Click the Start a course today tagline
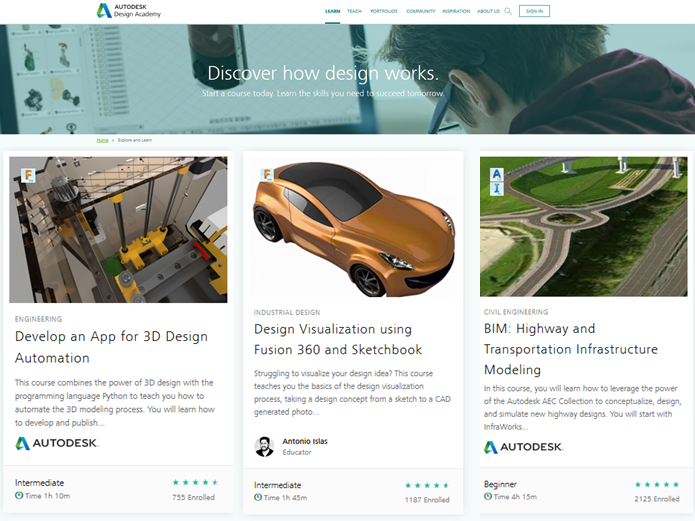The width and height of the screenshot is (695, 521). point(323,94)
